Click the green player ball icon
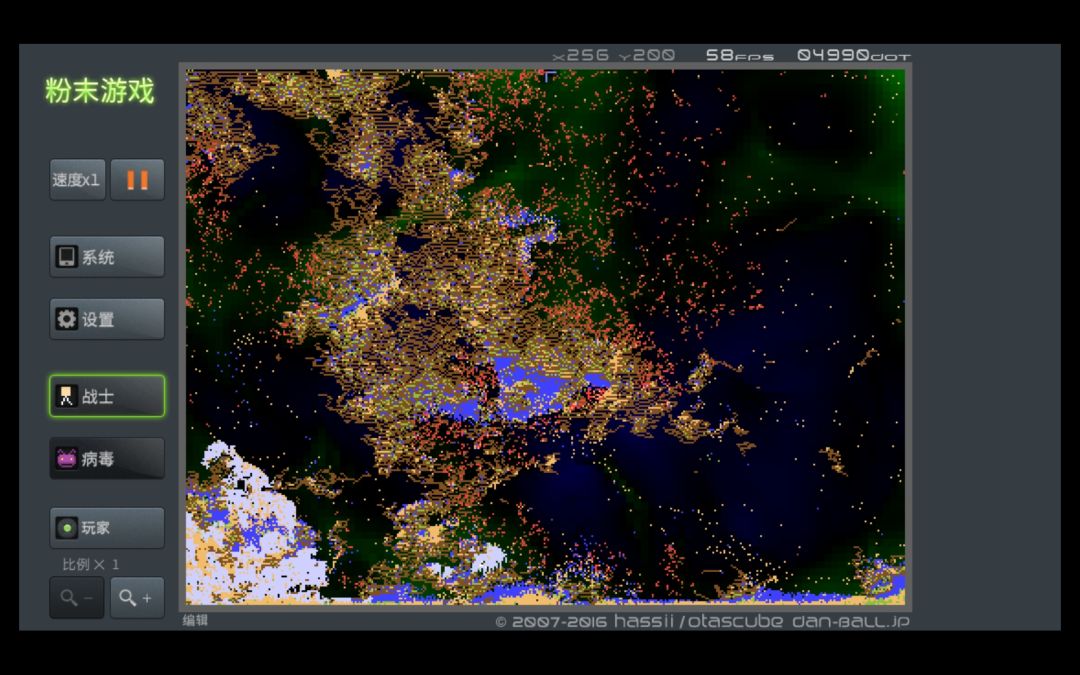 point(67,528)
